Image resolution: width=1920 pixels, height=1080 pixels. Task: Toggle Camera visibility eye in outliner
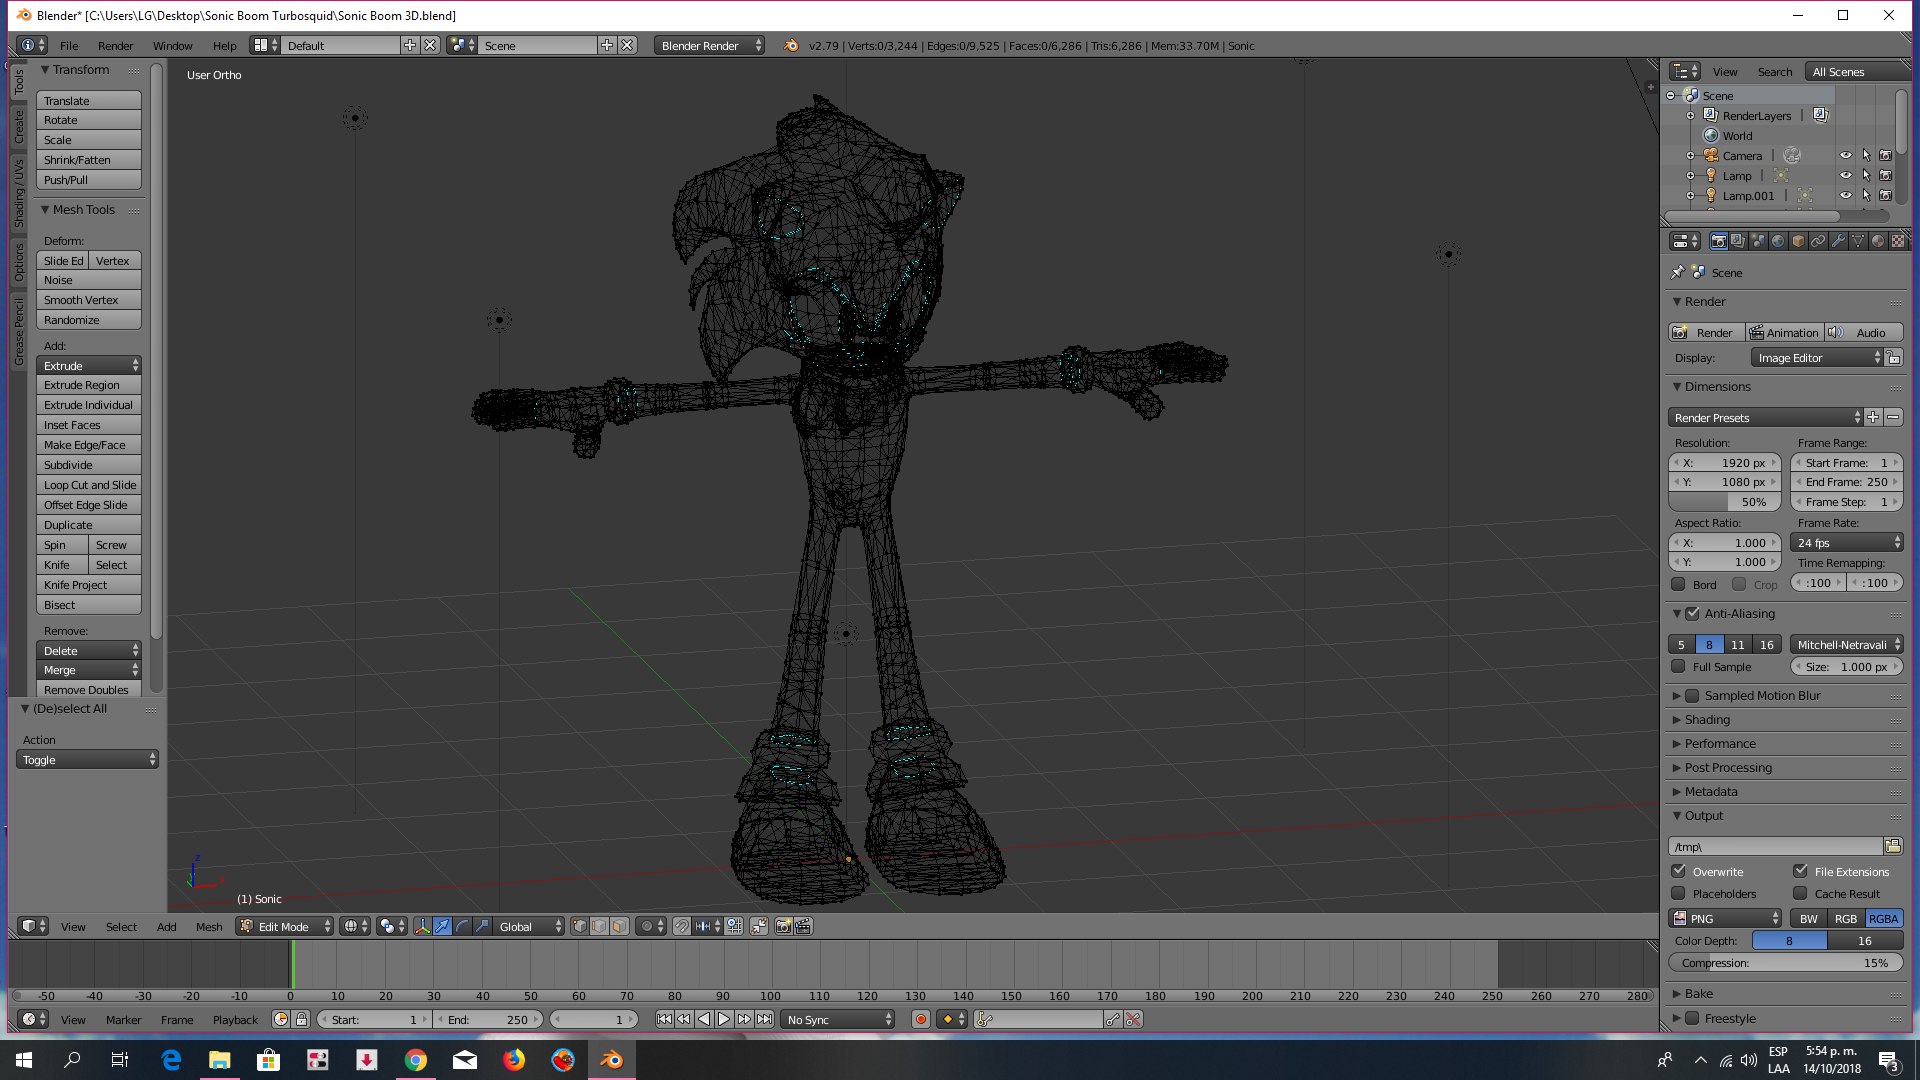(x=1846, y=155)
